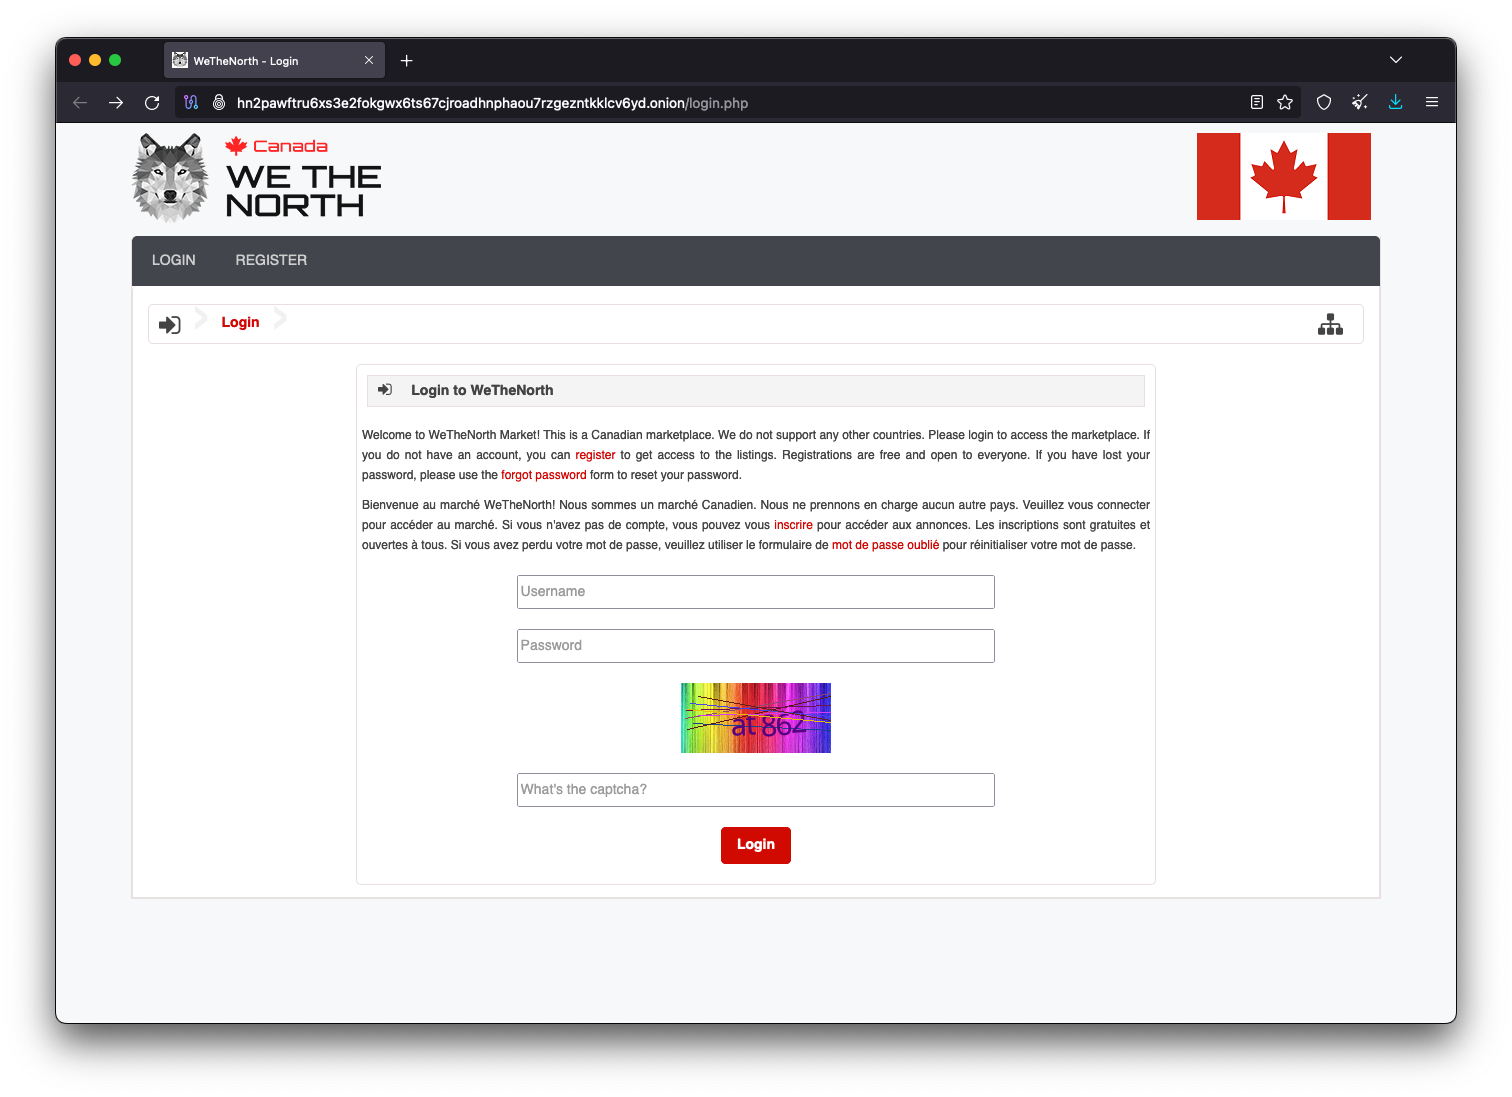Click the rainbow captcha image
The image size is (1512, 1097).
pos(755,717)
